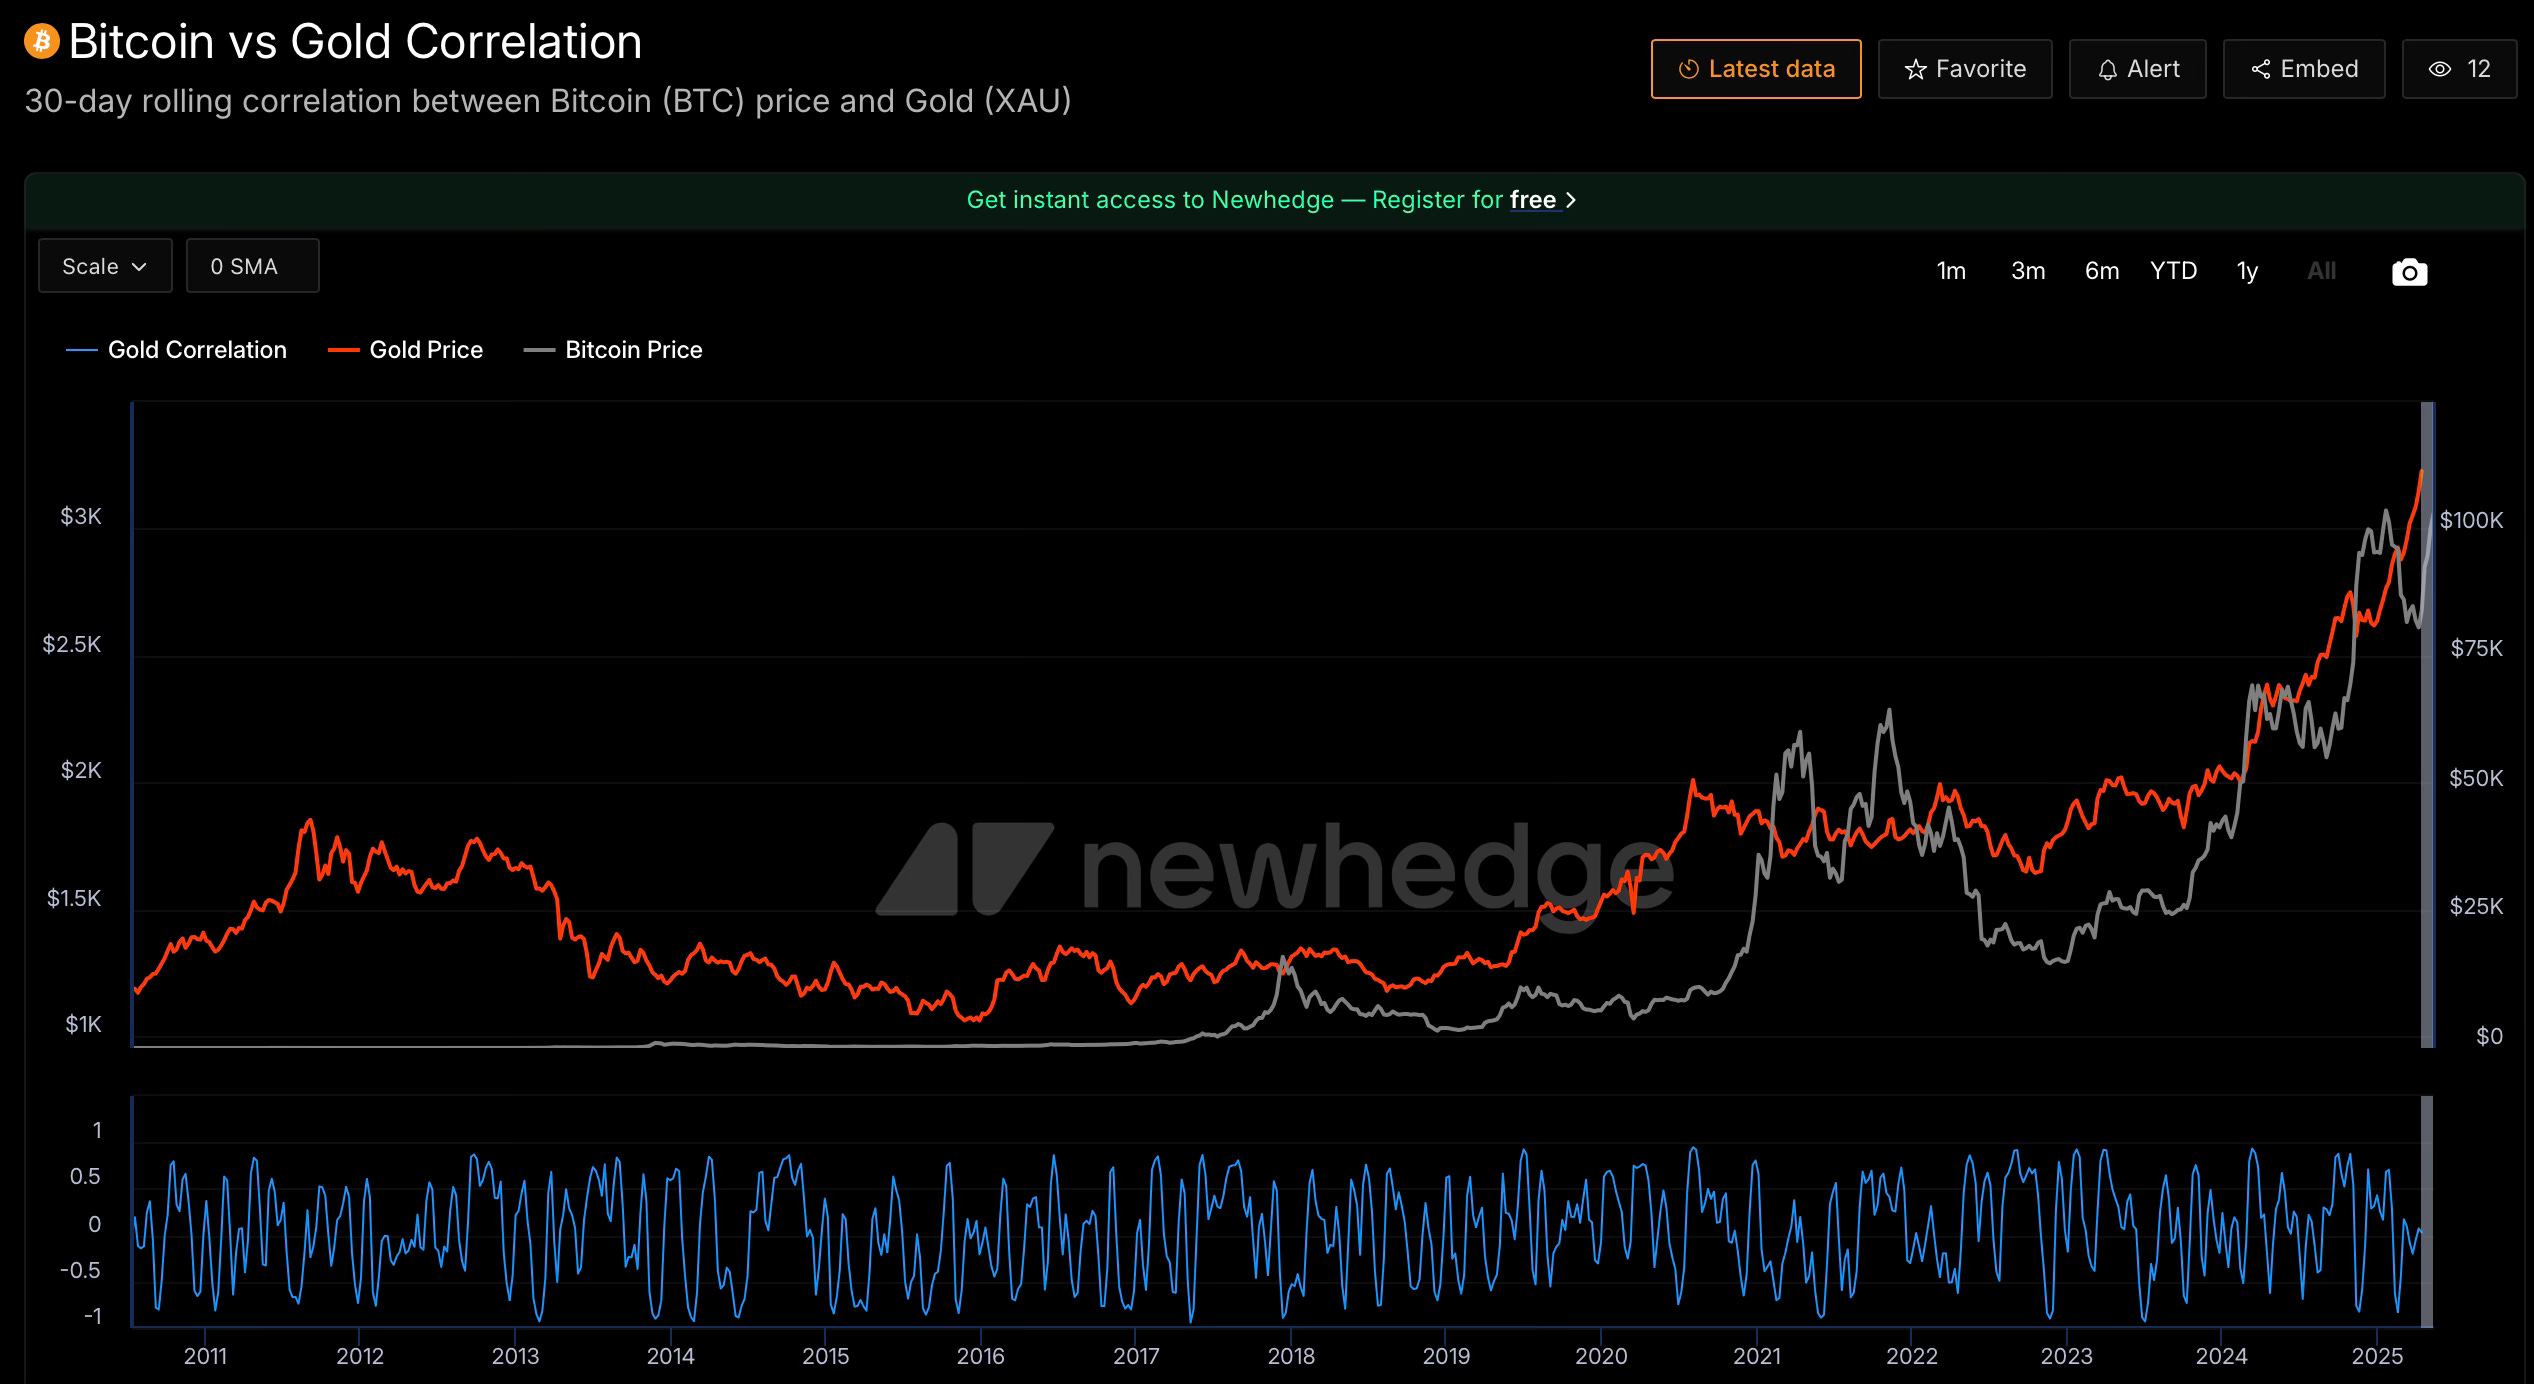Select the 1m time range

point(1951,271)
